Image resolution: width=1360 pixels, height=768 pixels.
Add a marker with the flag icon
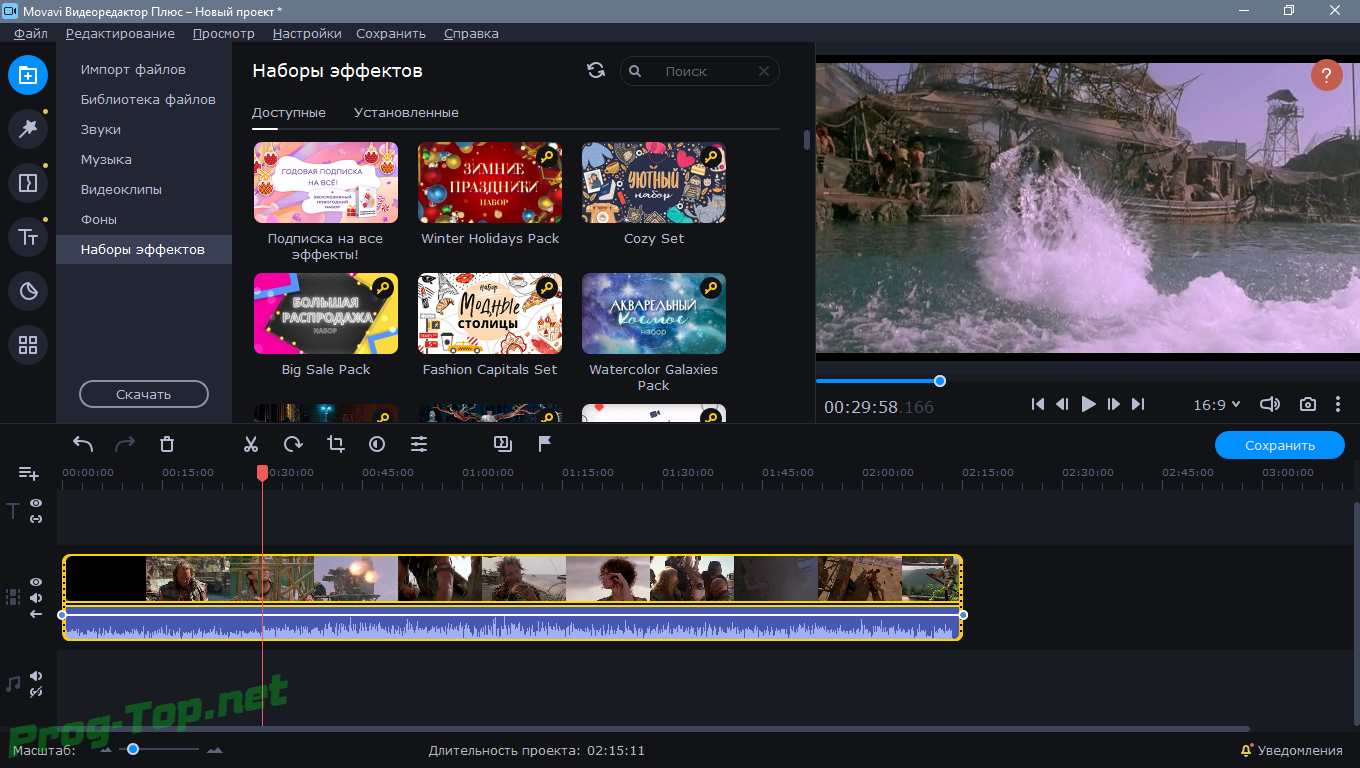point(545,444)
